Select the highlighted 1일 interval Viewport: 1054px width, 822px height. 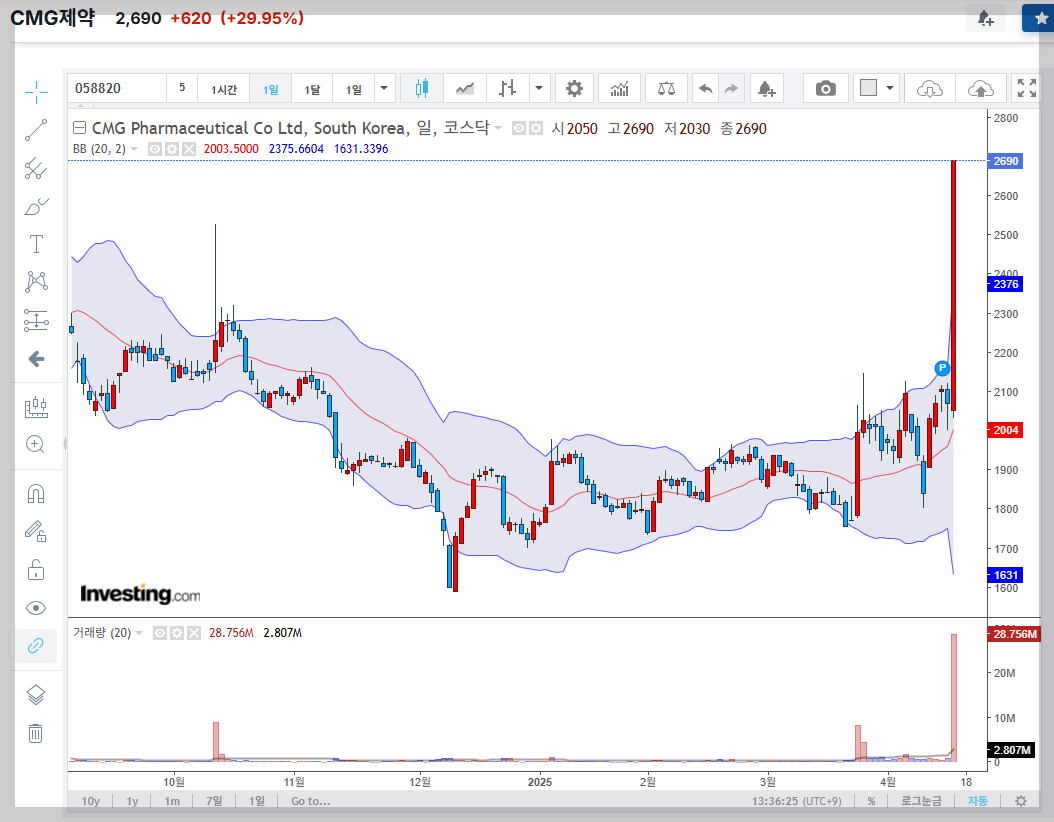[x=271, y=89]
